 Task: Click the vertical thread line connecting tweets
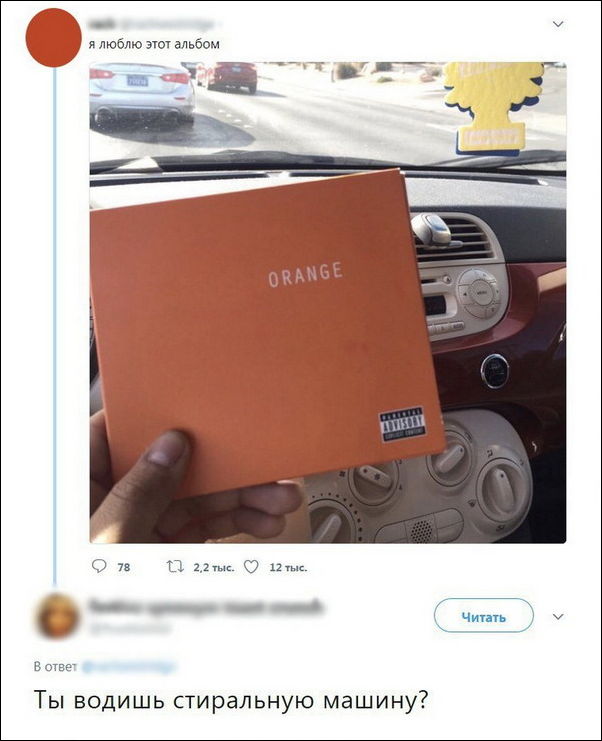click(x=55, y=326)
